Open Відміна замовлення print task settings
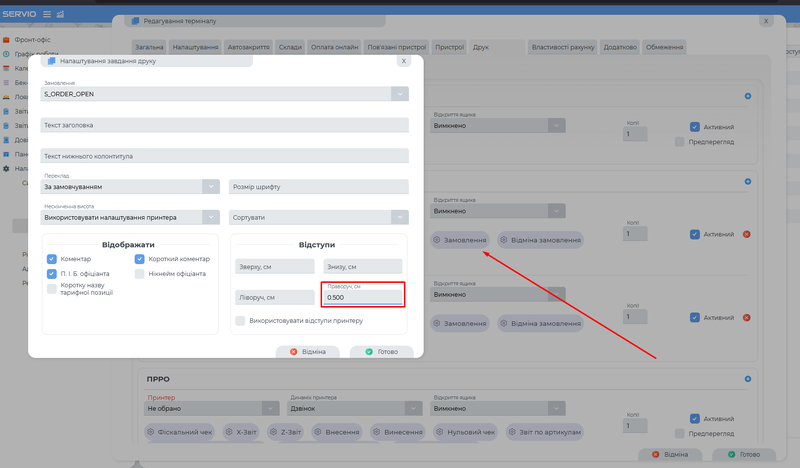 pos(540,240)
